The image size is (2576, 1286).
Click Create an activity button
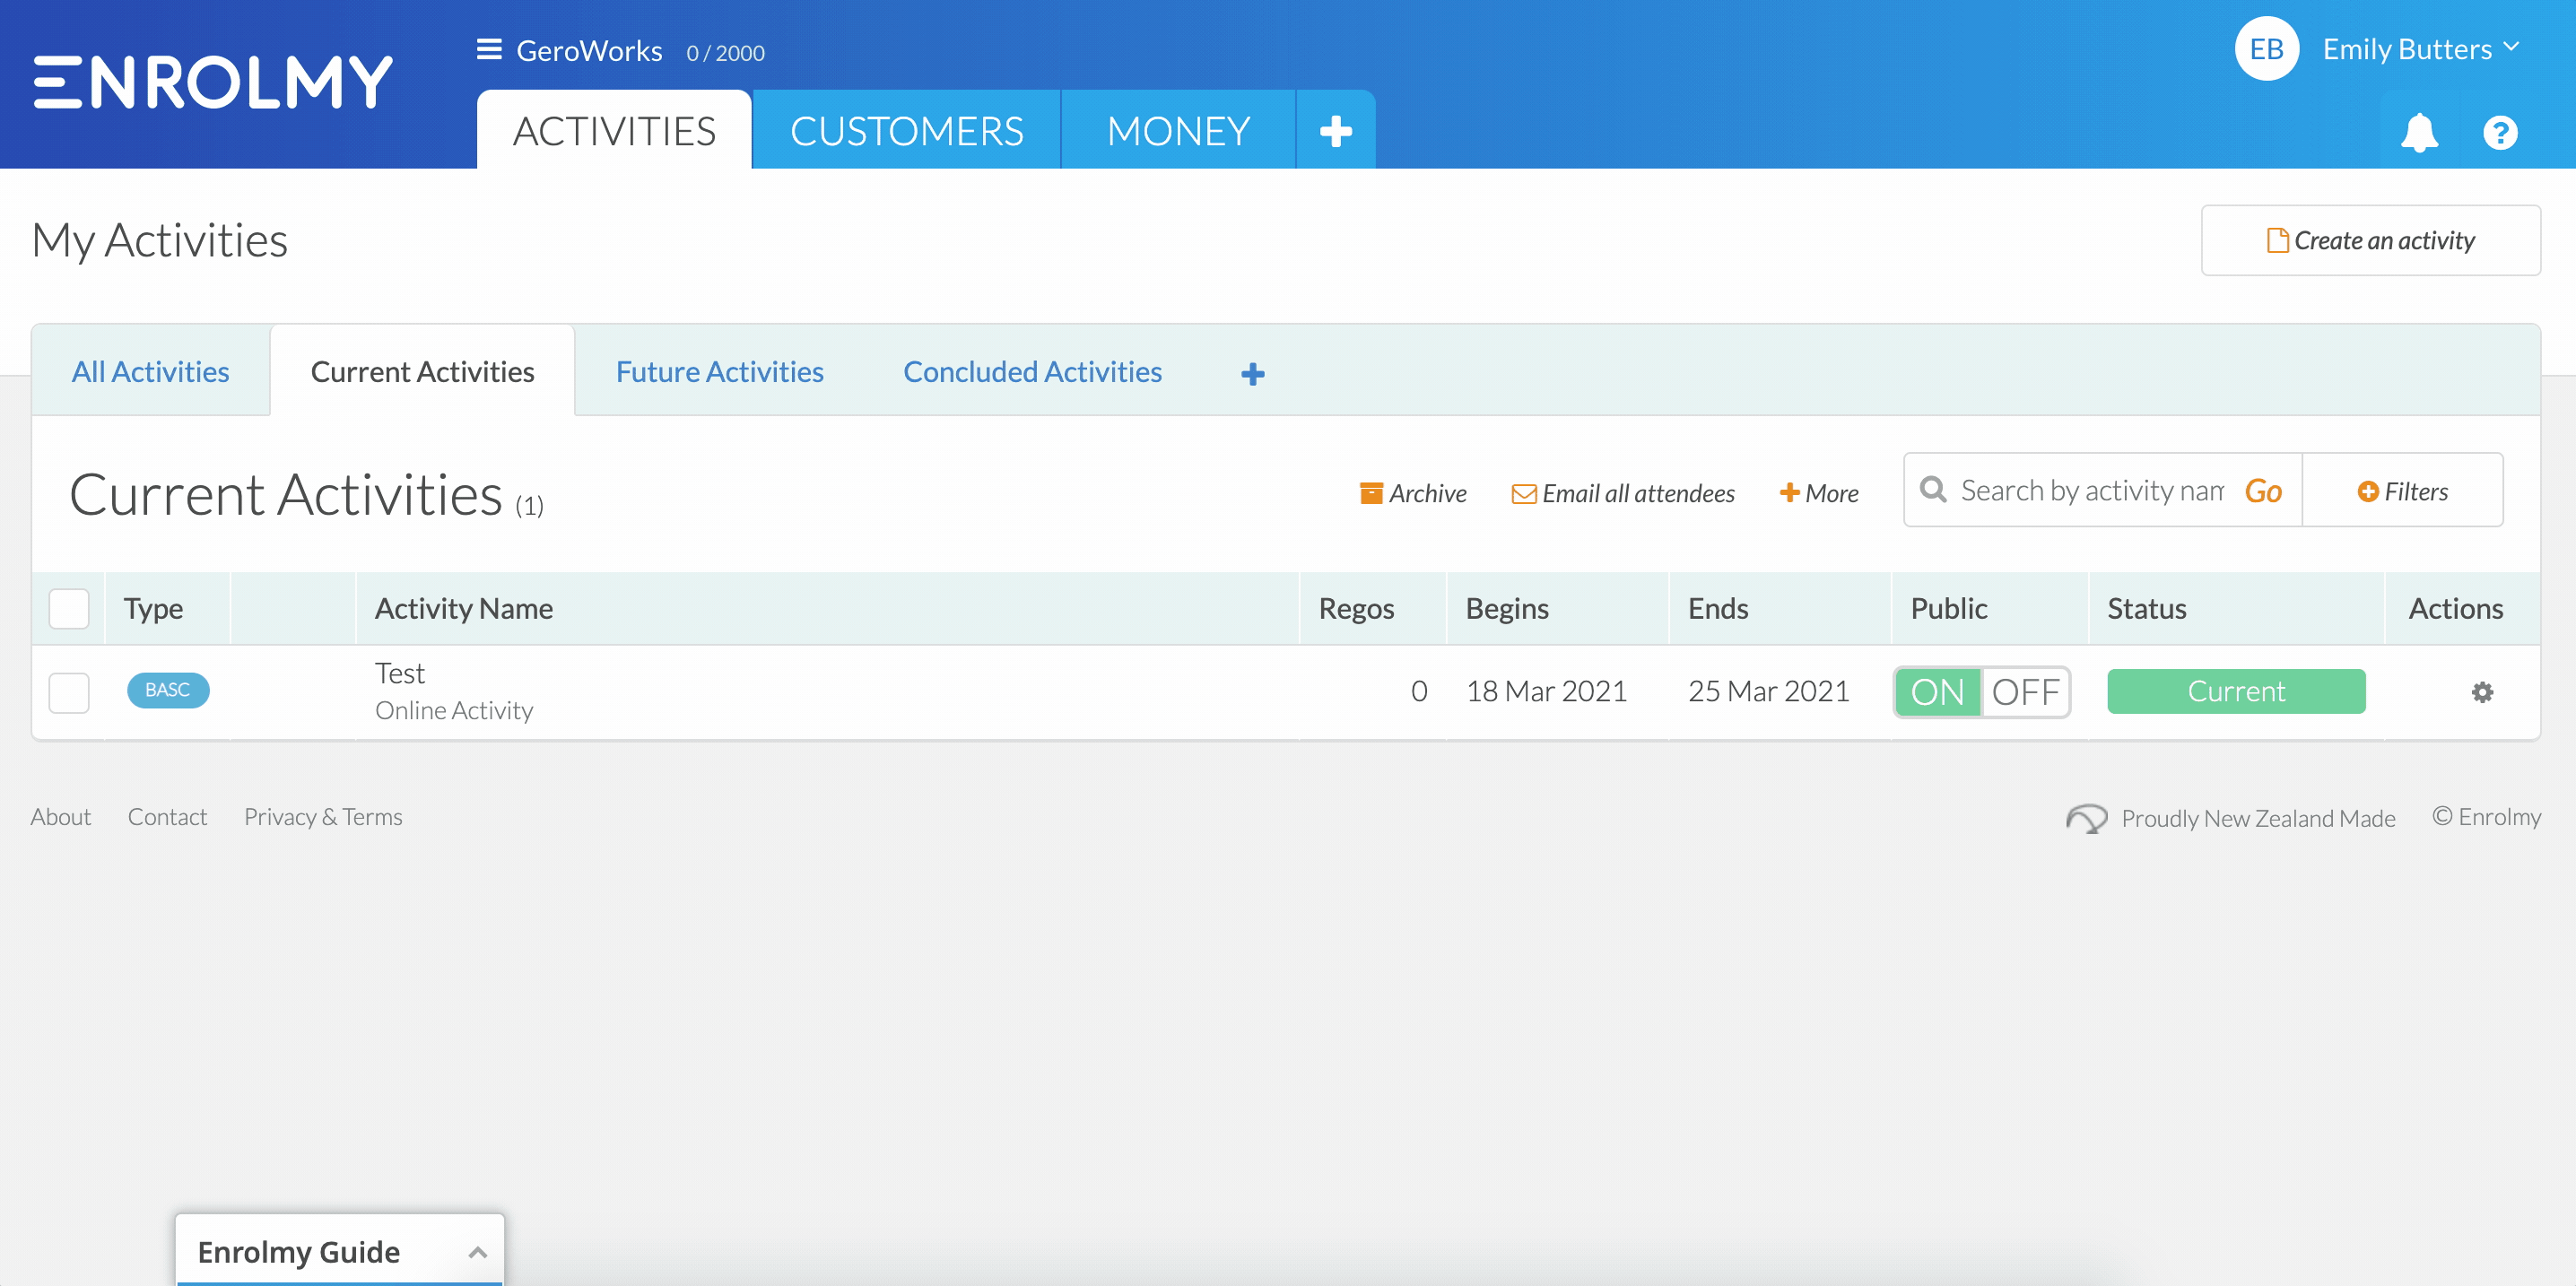tap(2370, 240)
